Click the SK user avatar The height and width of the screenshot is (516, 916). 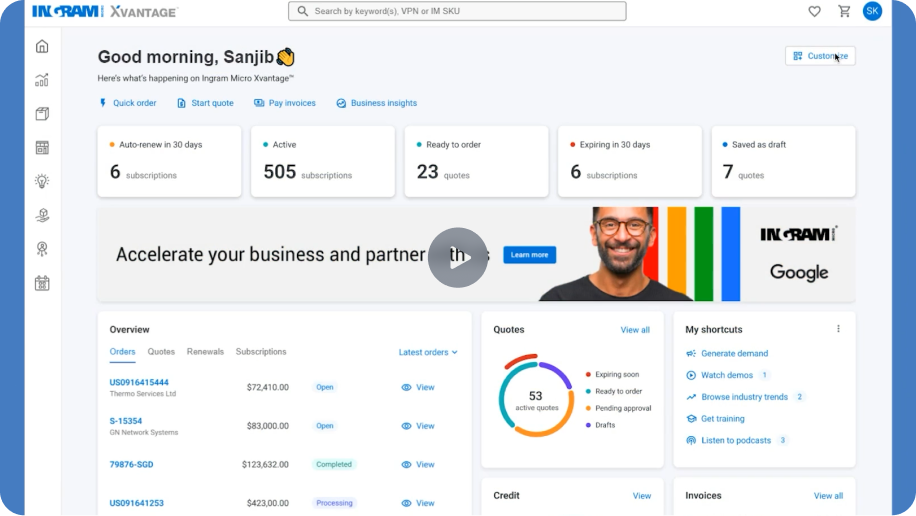pyautogui.click(x=872, y=12)
